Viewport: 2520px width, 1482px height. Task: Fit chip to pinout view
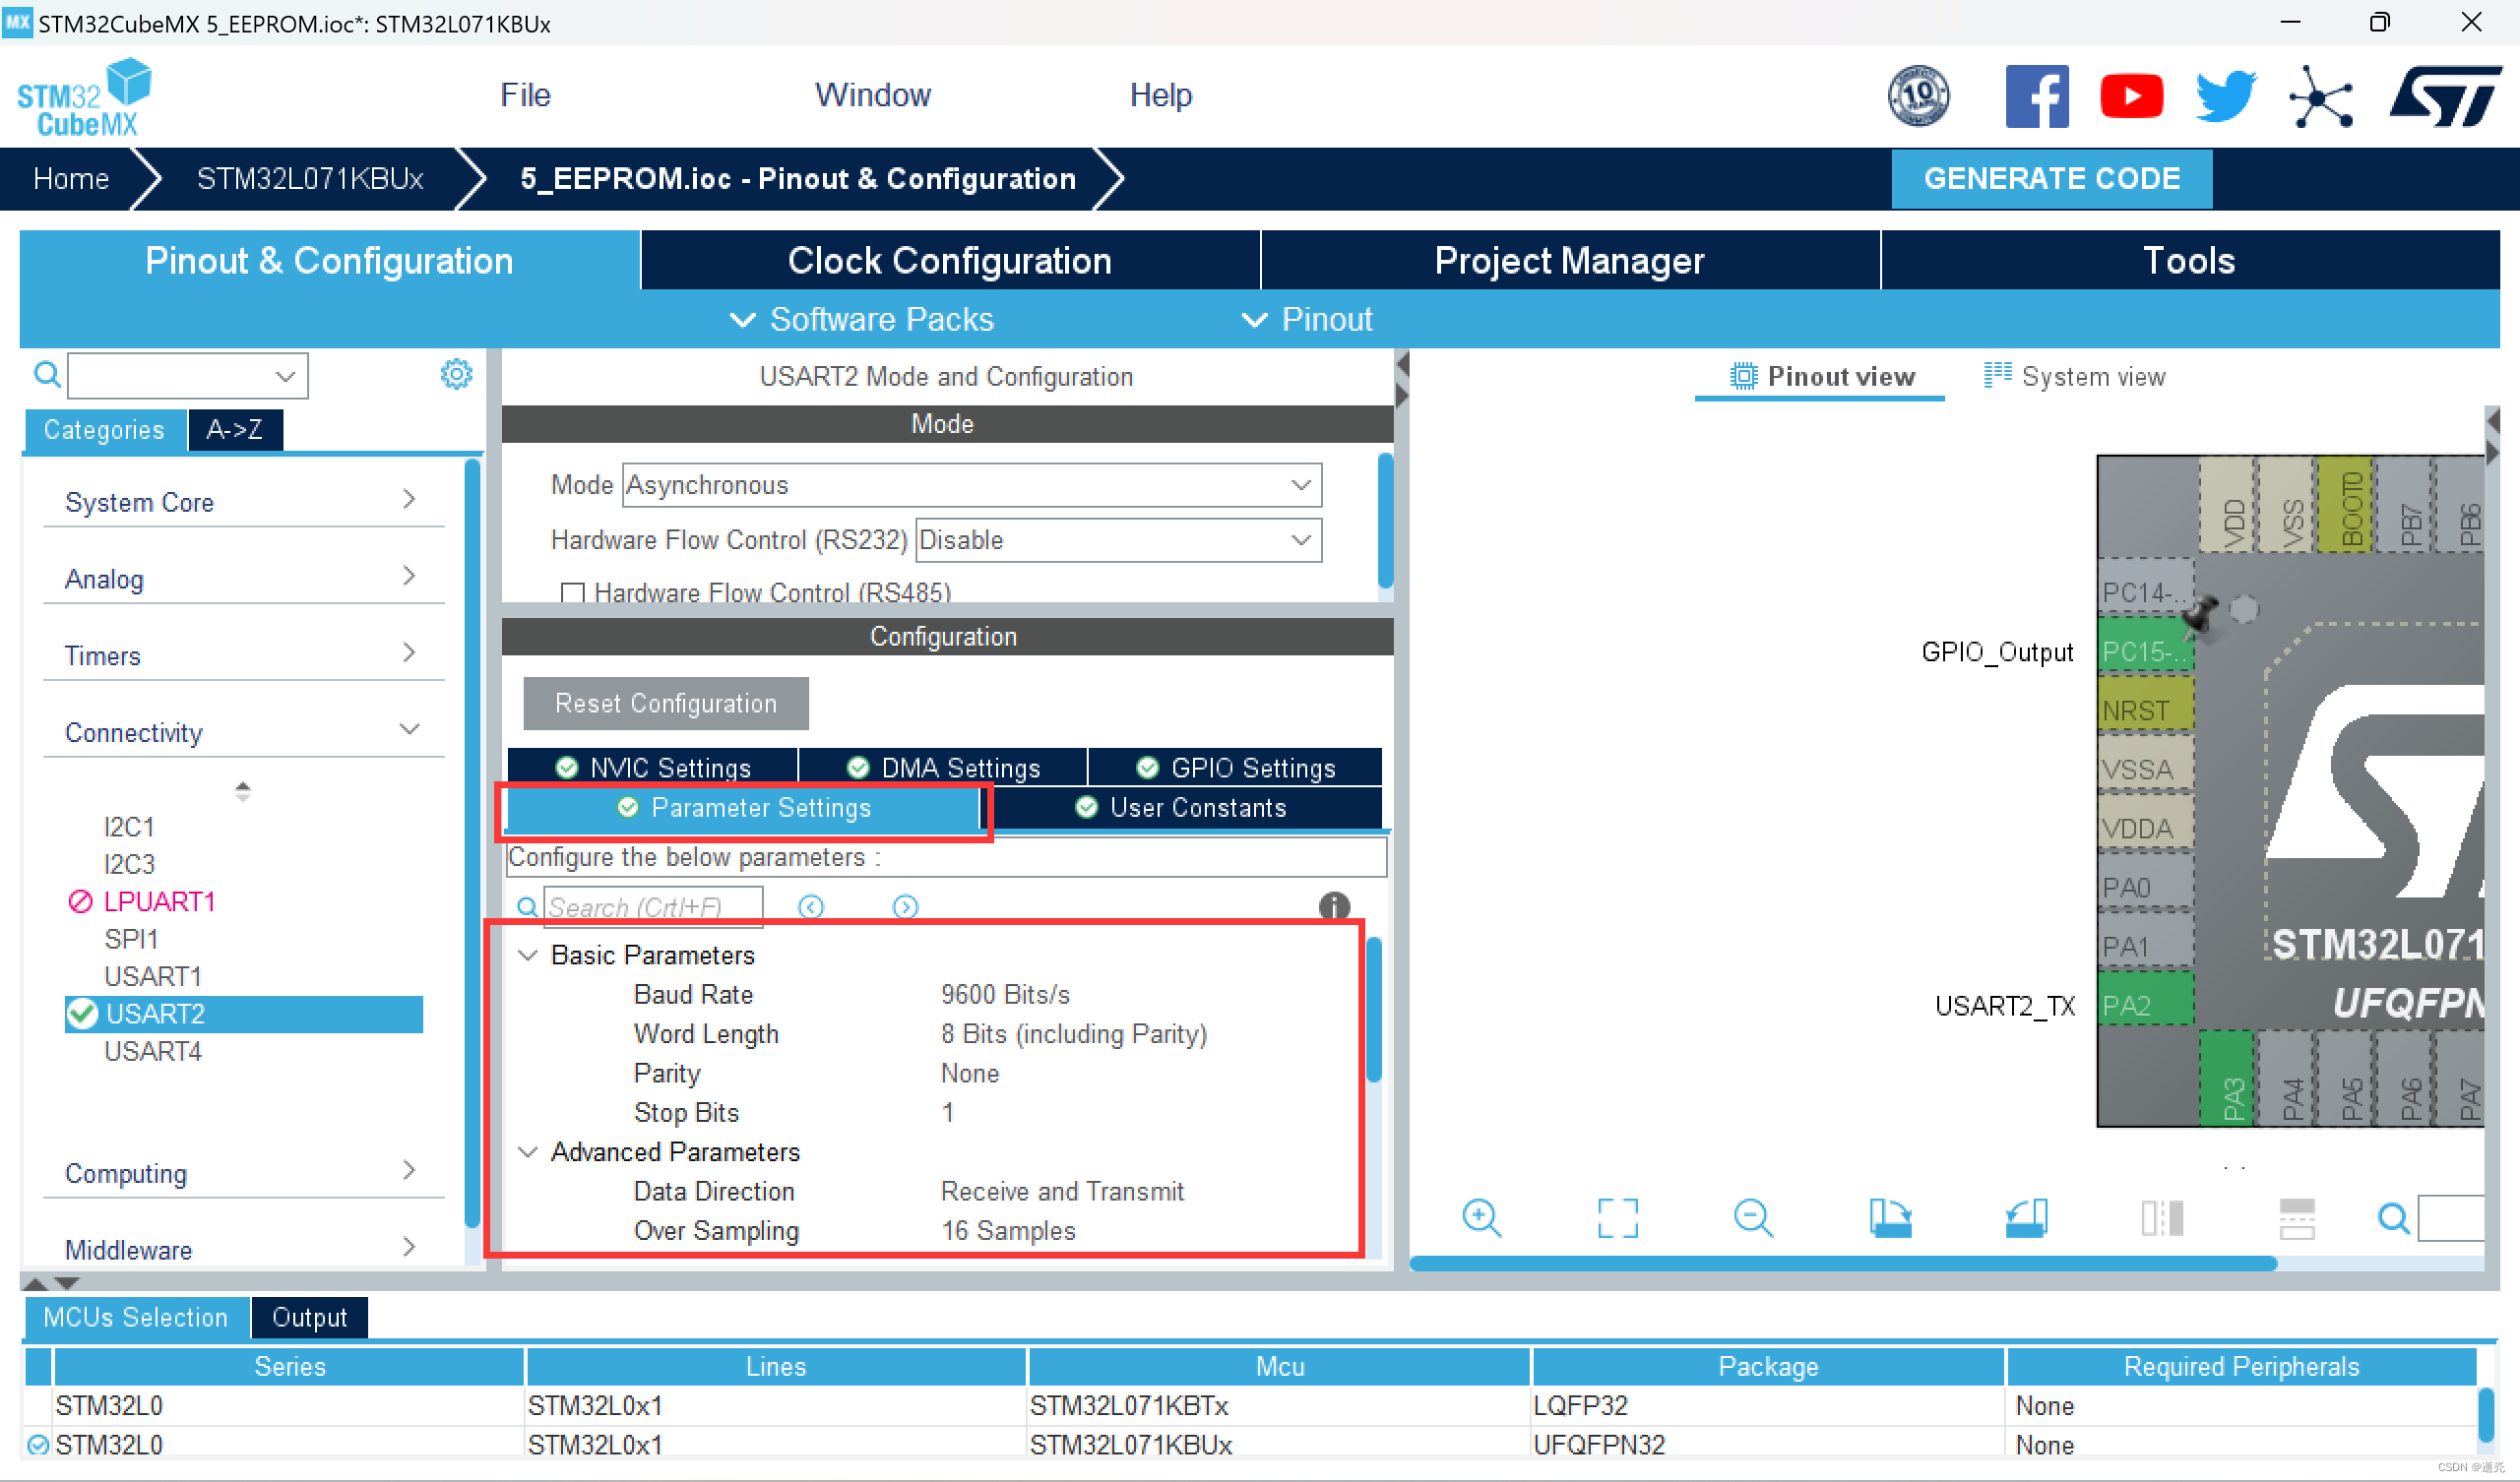point(1617,1218)
